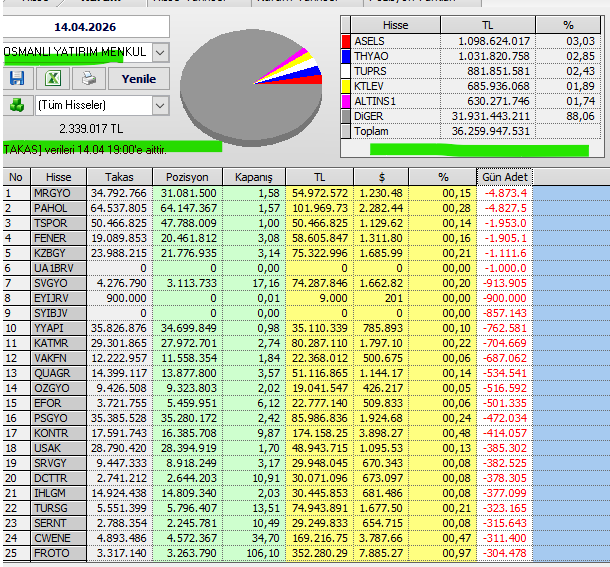Select the DCTTR stock cell
Image resolution: width=610 pixels, height=567 pixels.
coord(58,478)
